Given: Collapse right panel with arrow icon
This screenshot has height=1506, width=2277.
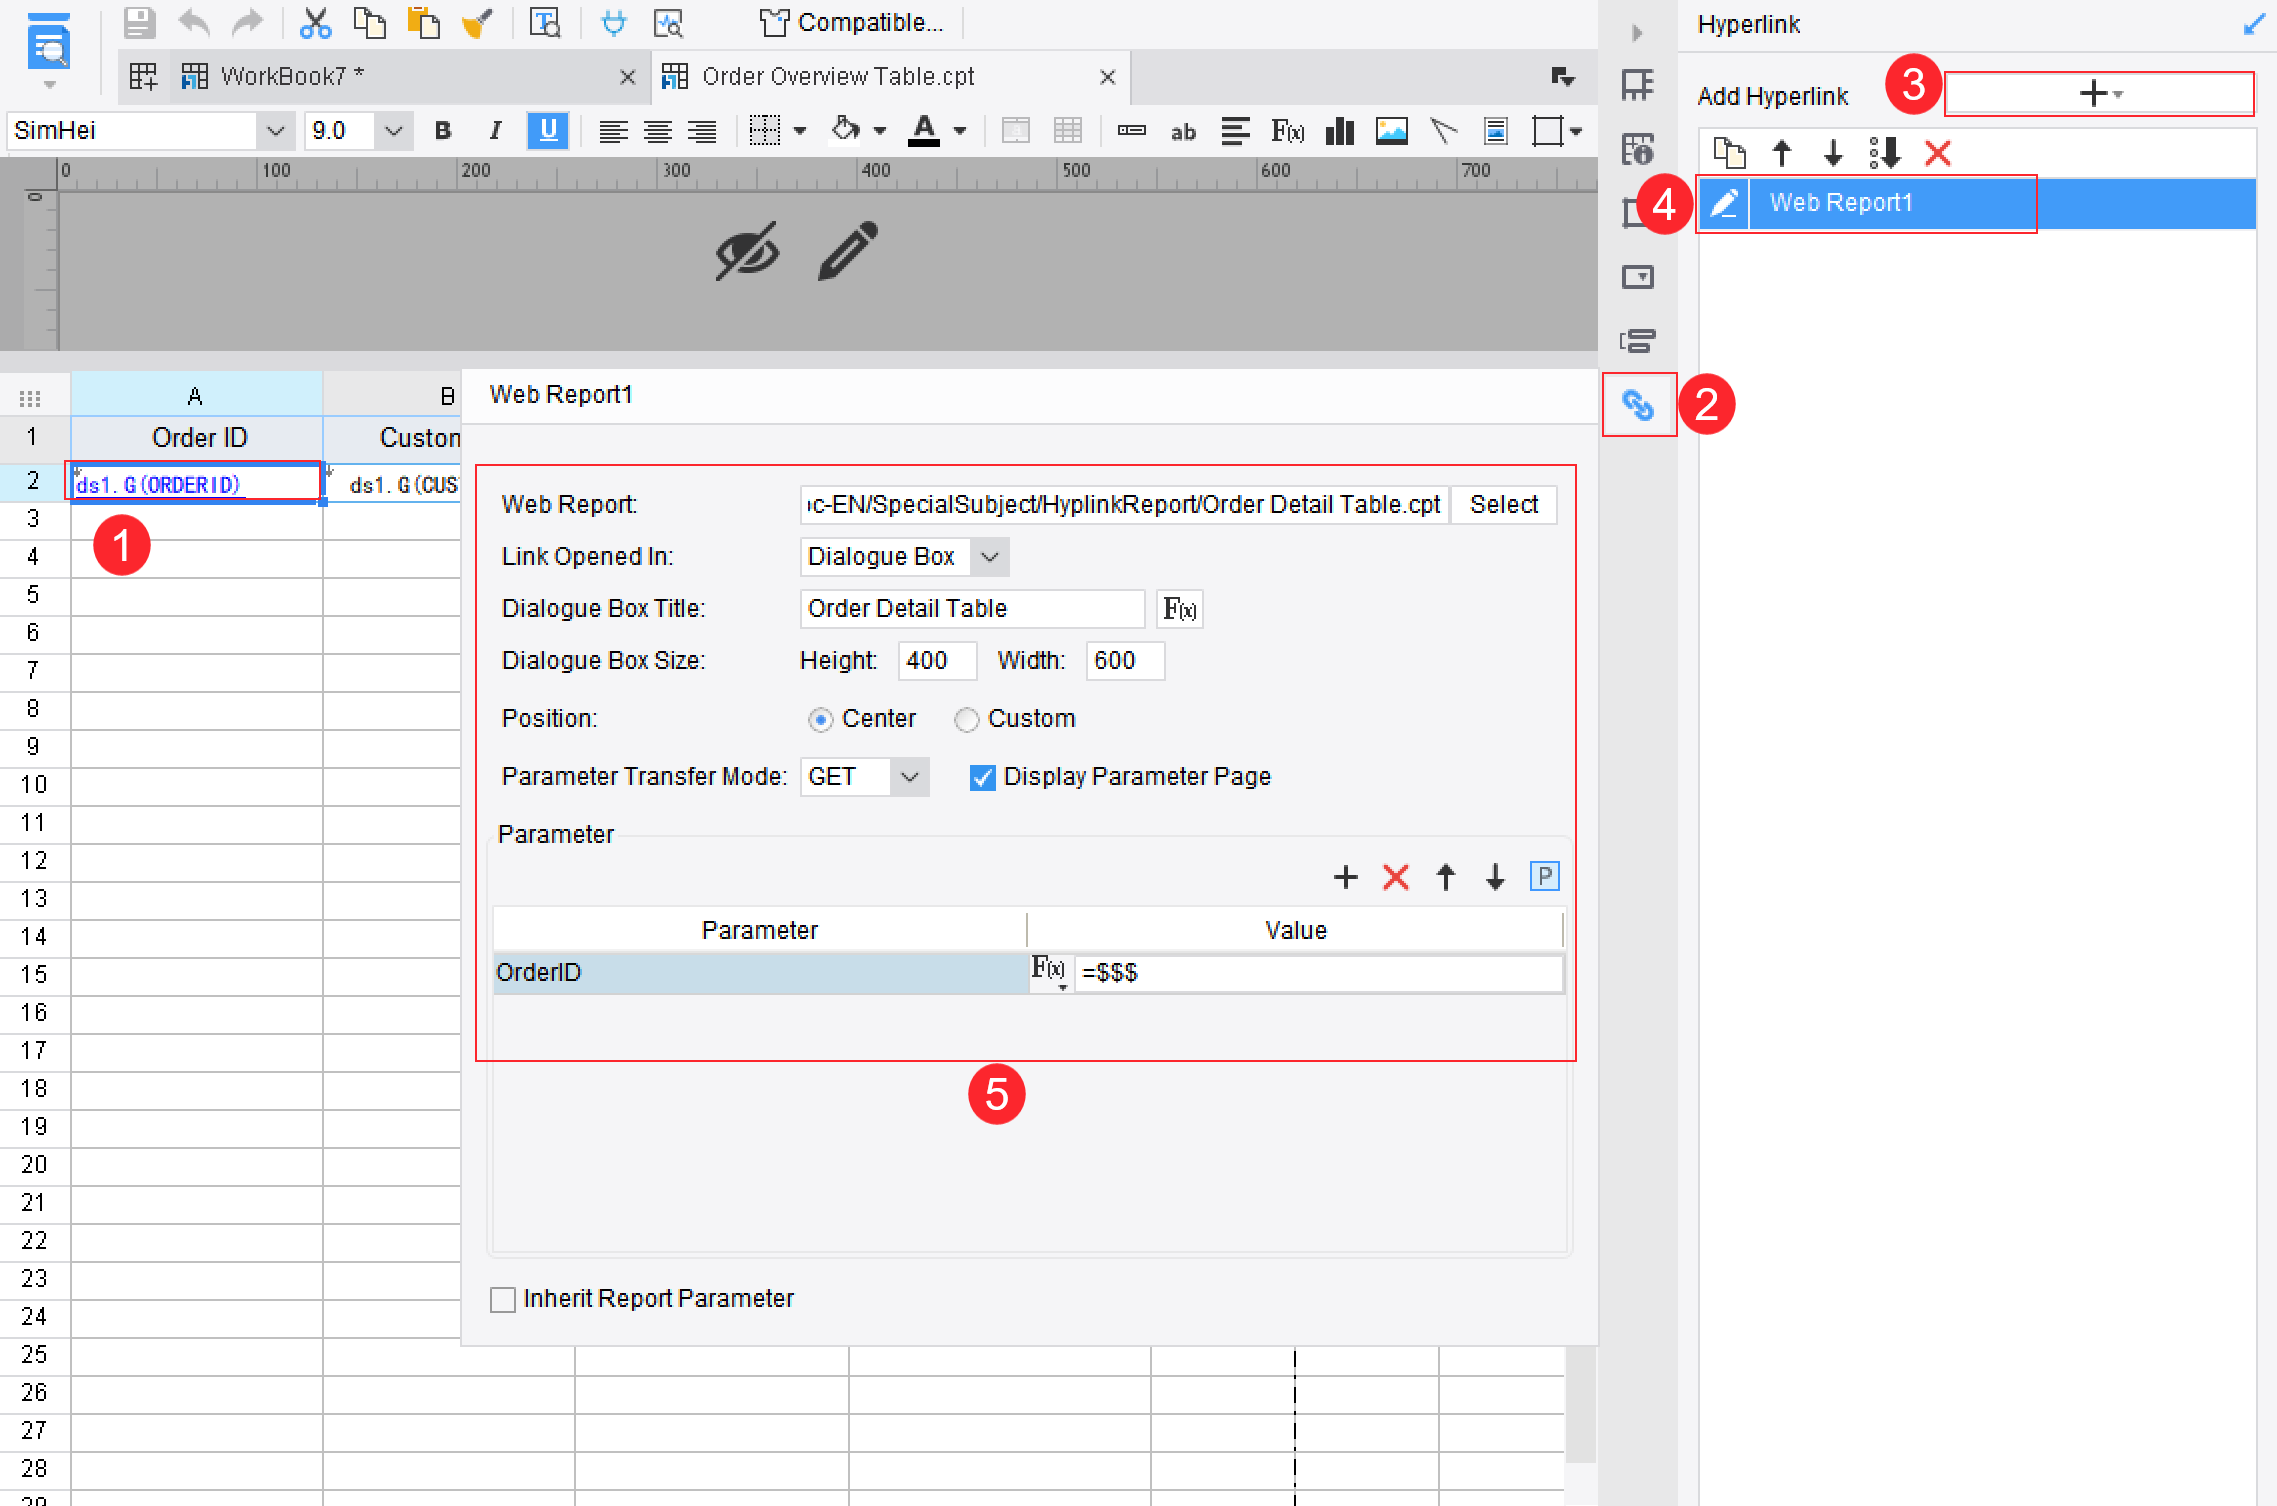Looking at the screenshot, I should (x=1637, y=33).
